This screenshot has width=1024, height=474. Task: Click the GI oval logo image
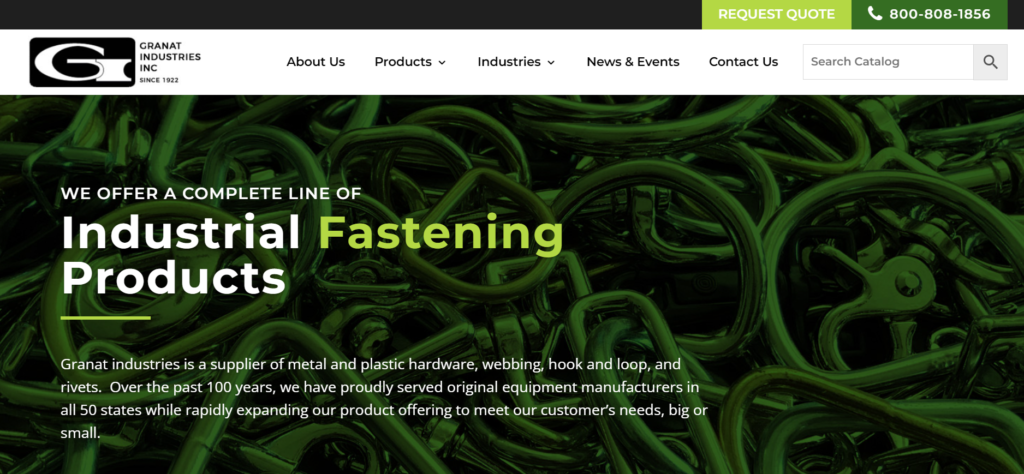point(82,62)
